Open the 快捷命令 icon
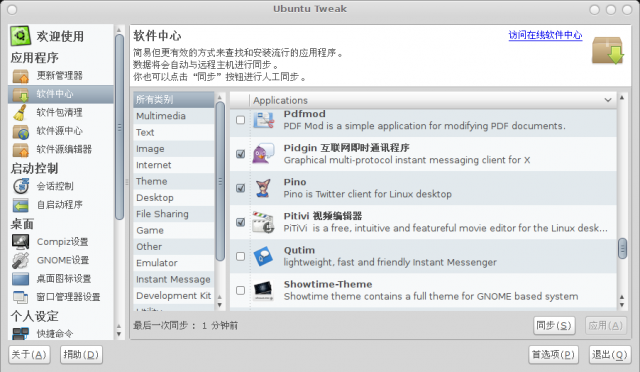 [20, 334]
